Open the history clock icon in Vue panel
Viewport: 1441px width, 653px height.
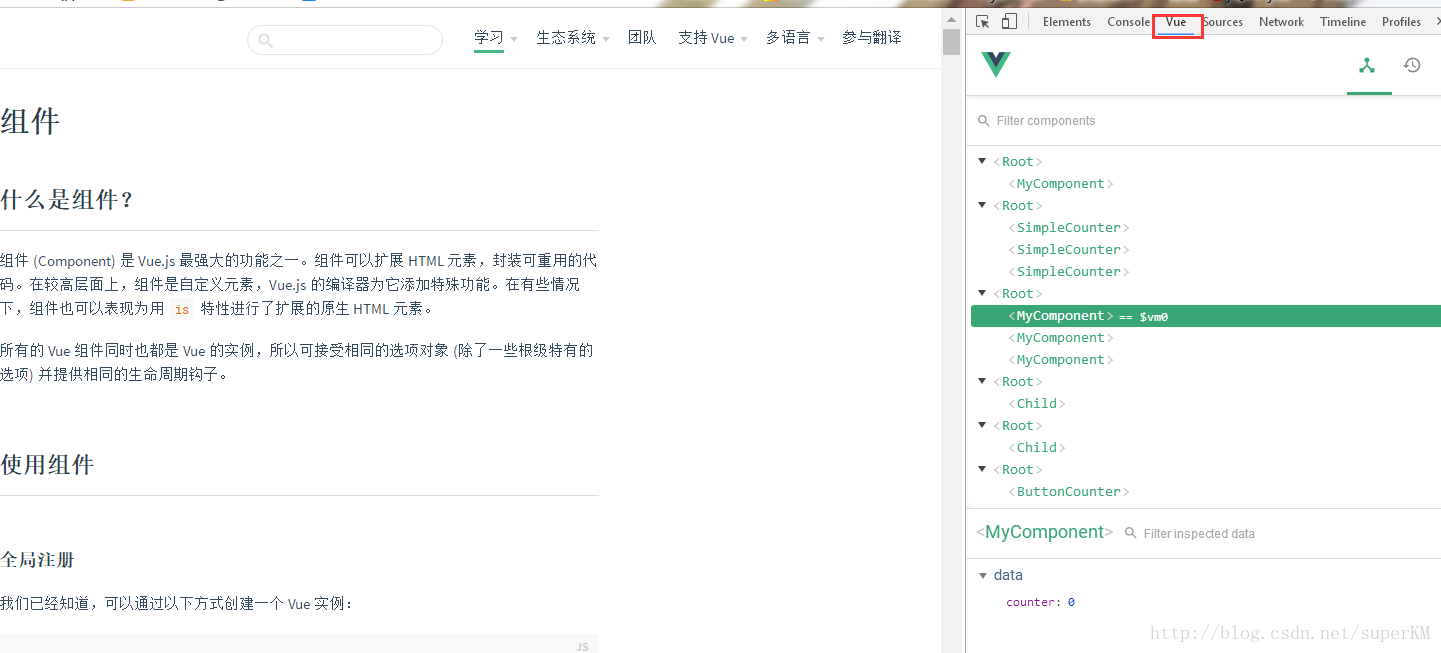(1412, 65)
